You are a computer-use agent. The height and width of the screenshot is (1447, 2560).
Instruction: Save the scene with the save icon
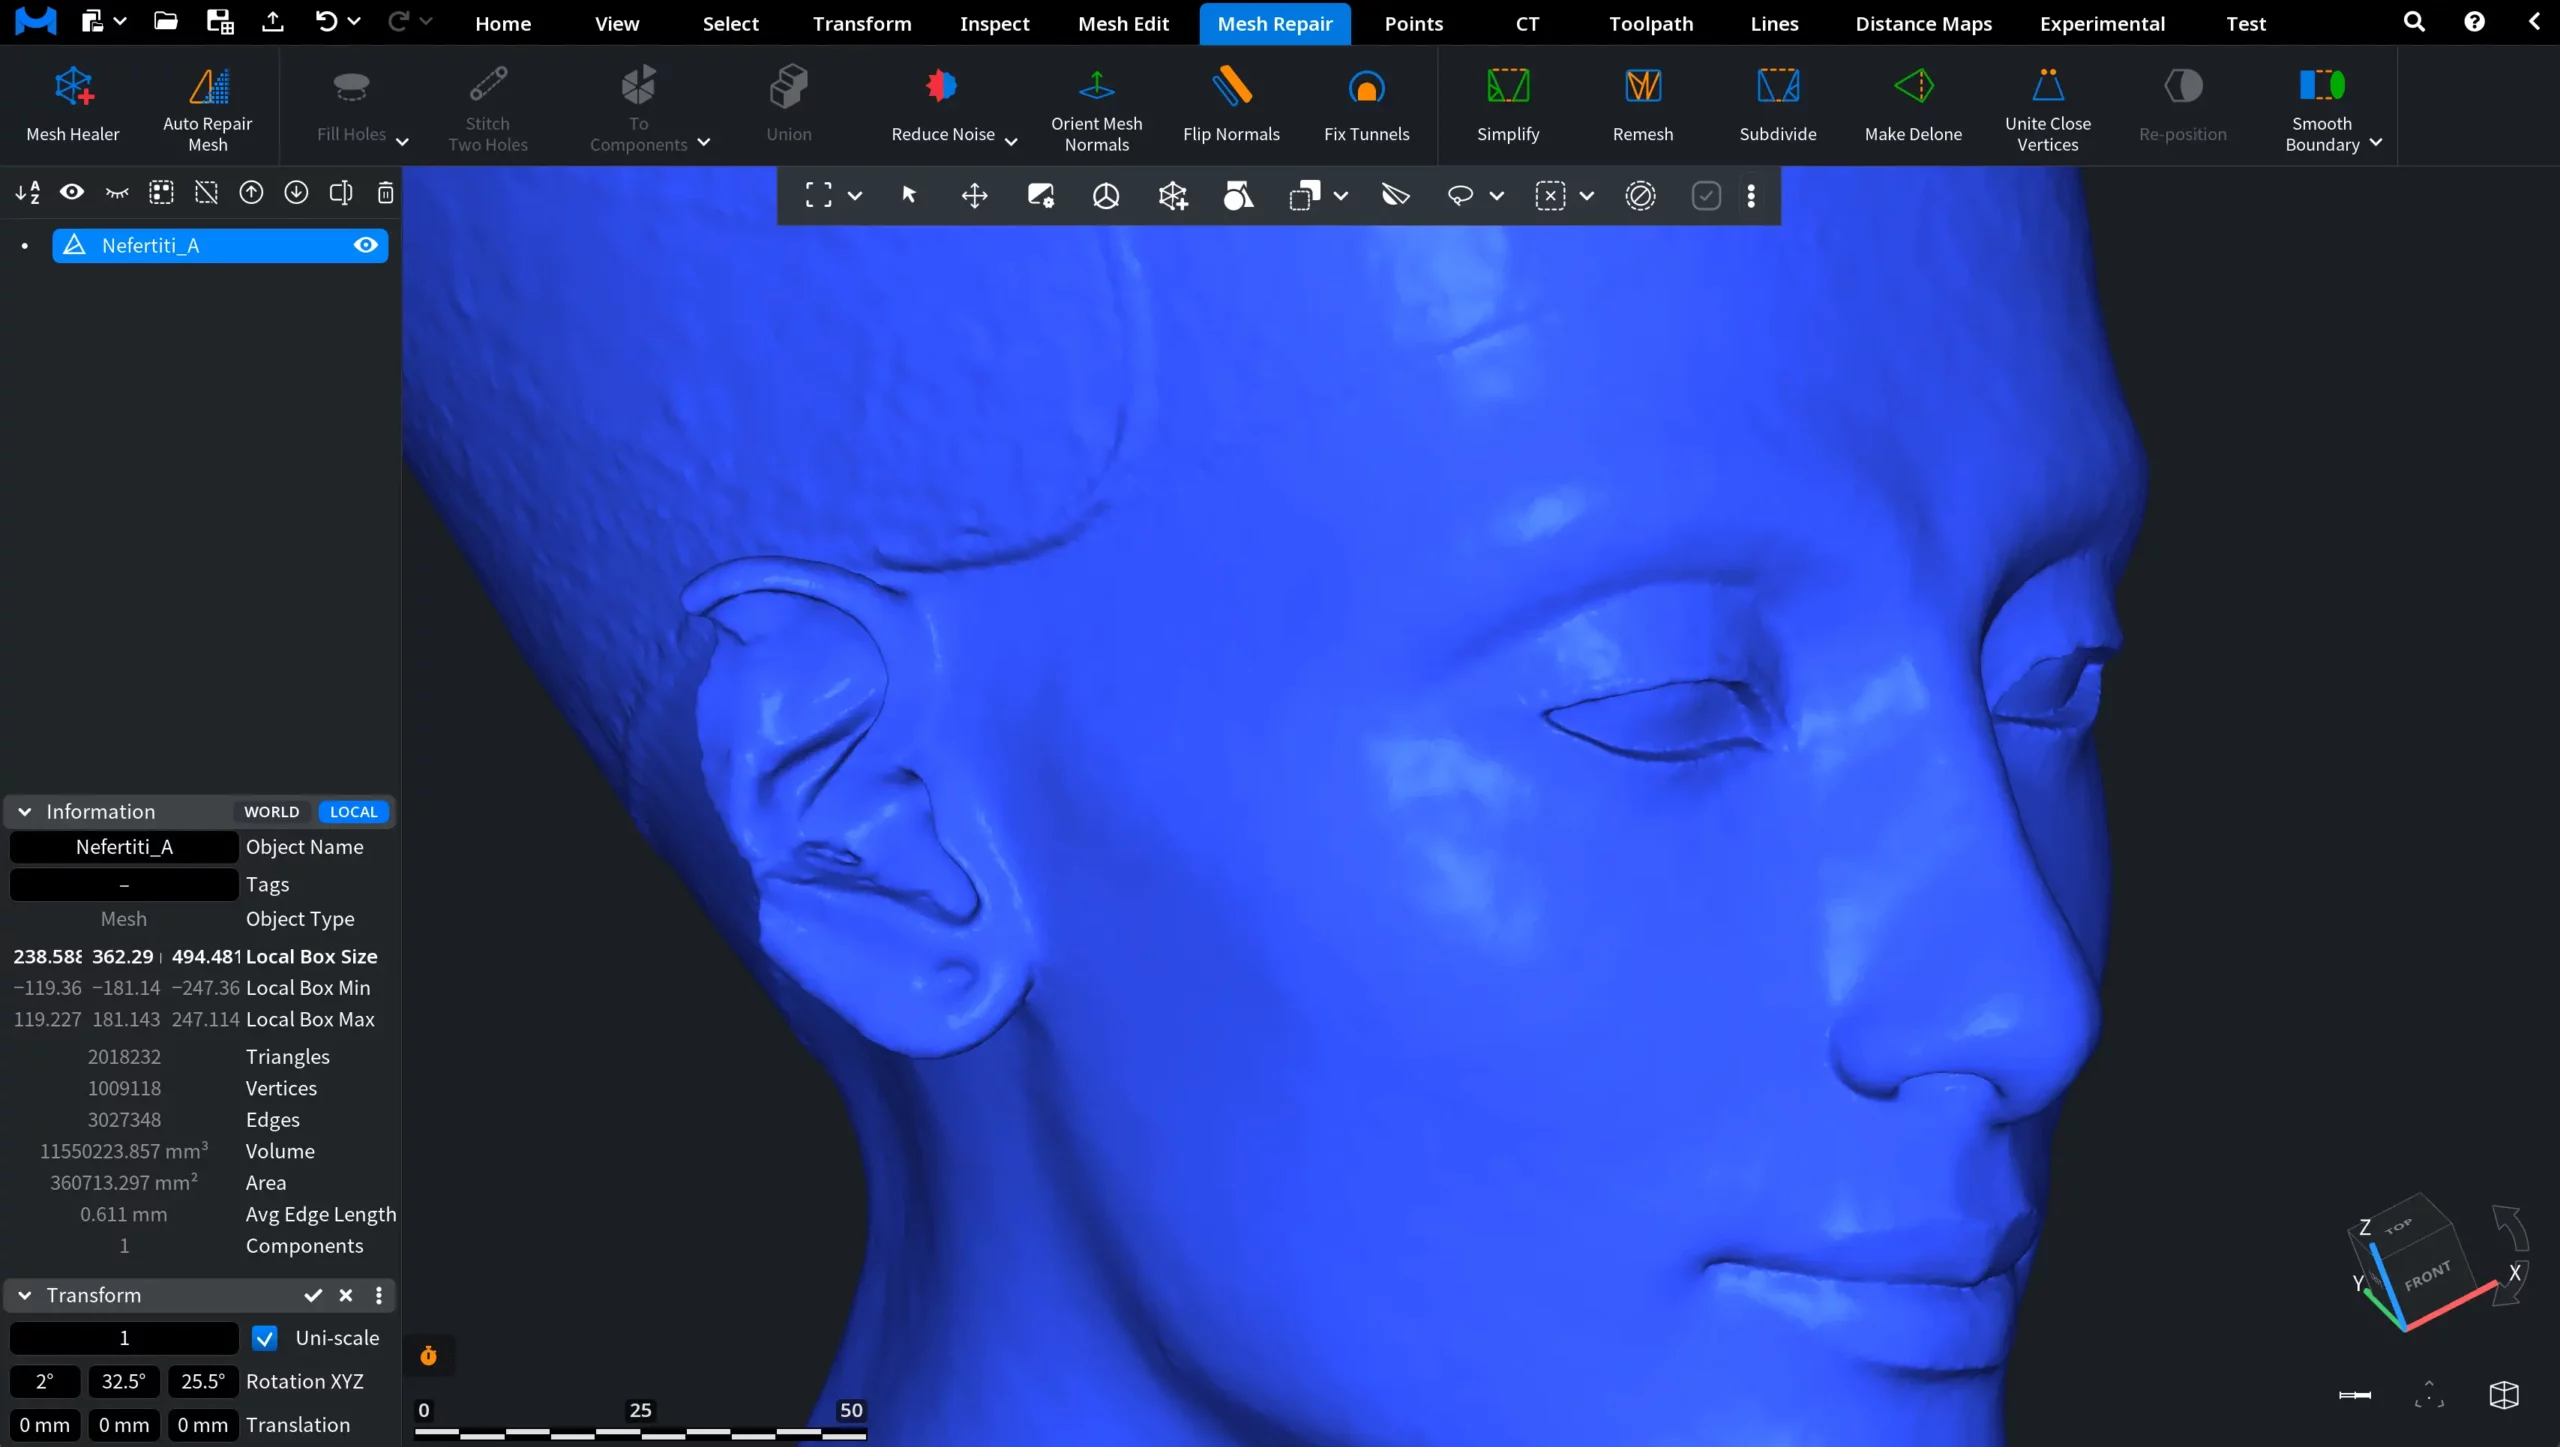tap(219, 21)
